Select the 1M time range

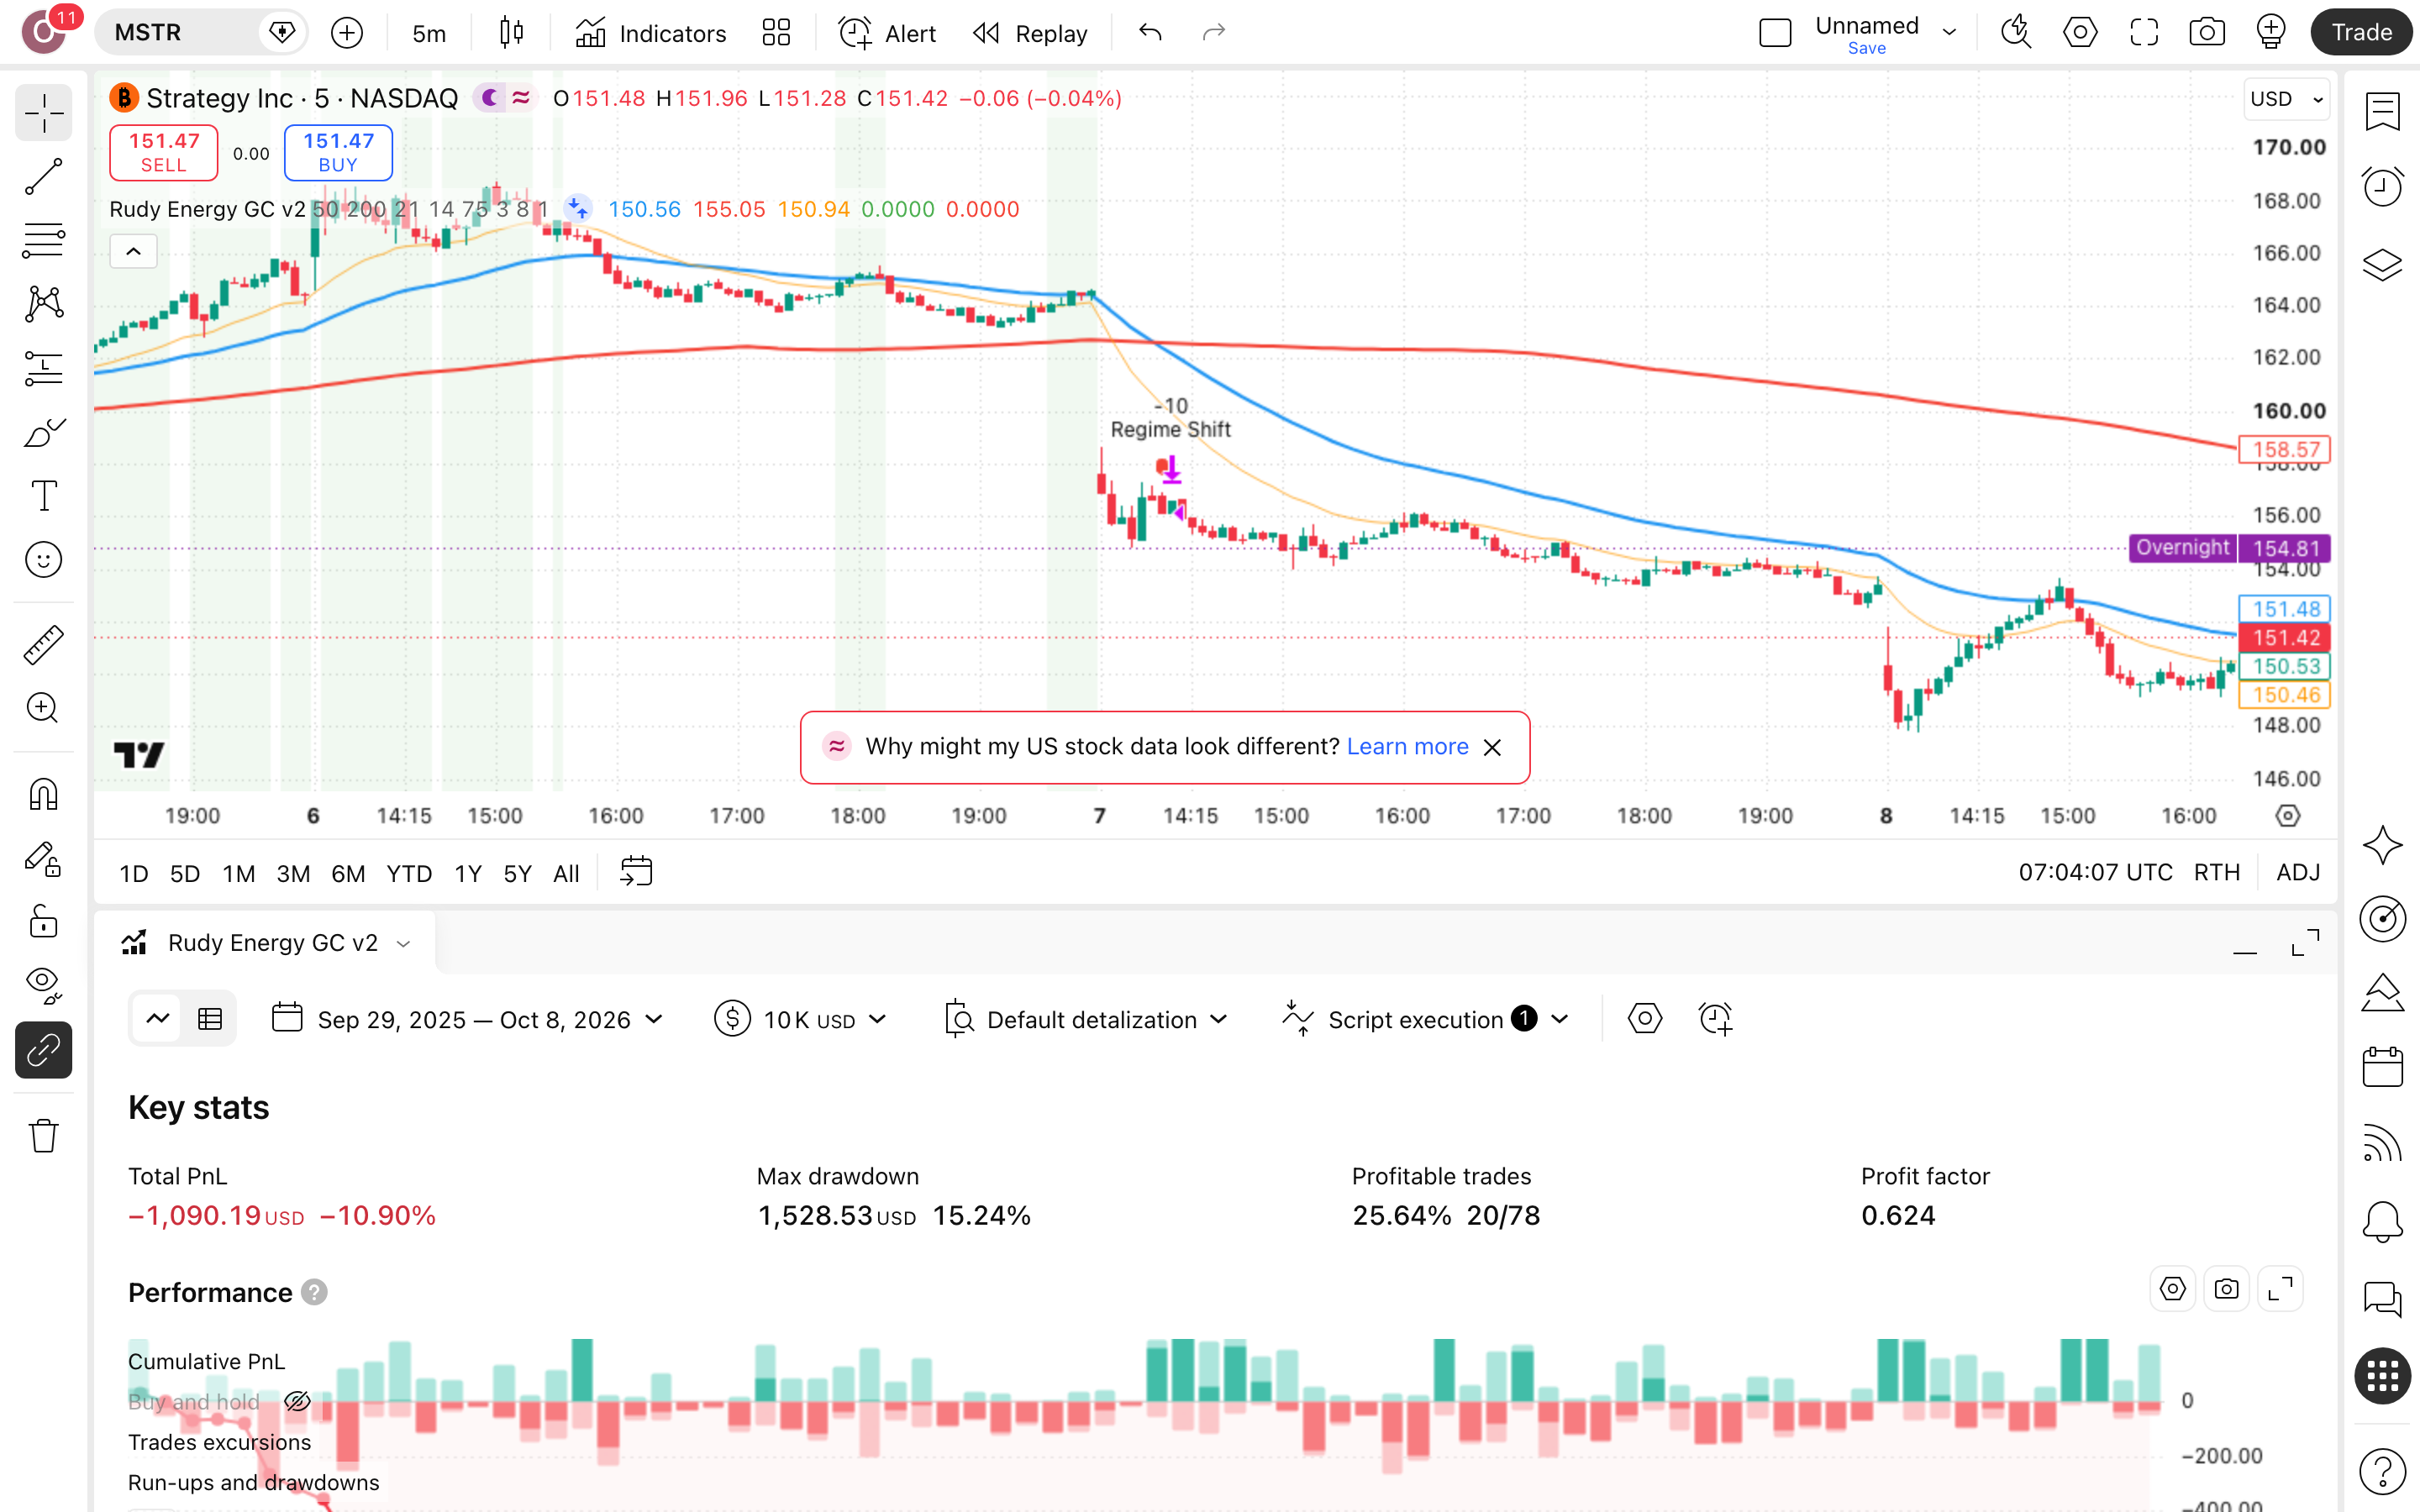239,873
